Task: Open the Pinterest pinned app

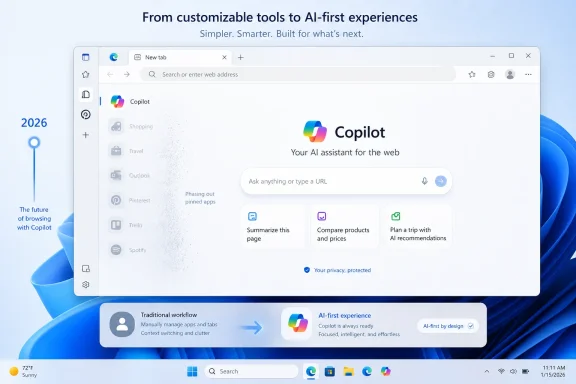Action: pyautogui.click(x=130, y=200)
